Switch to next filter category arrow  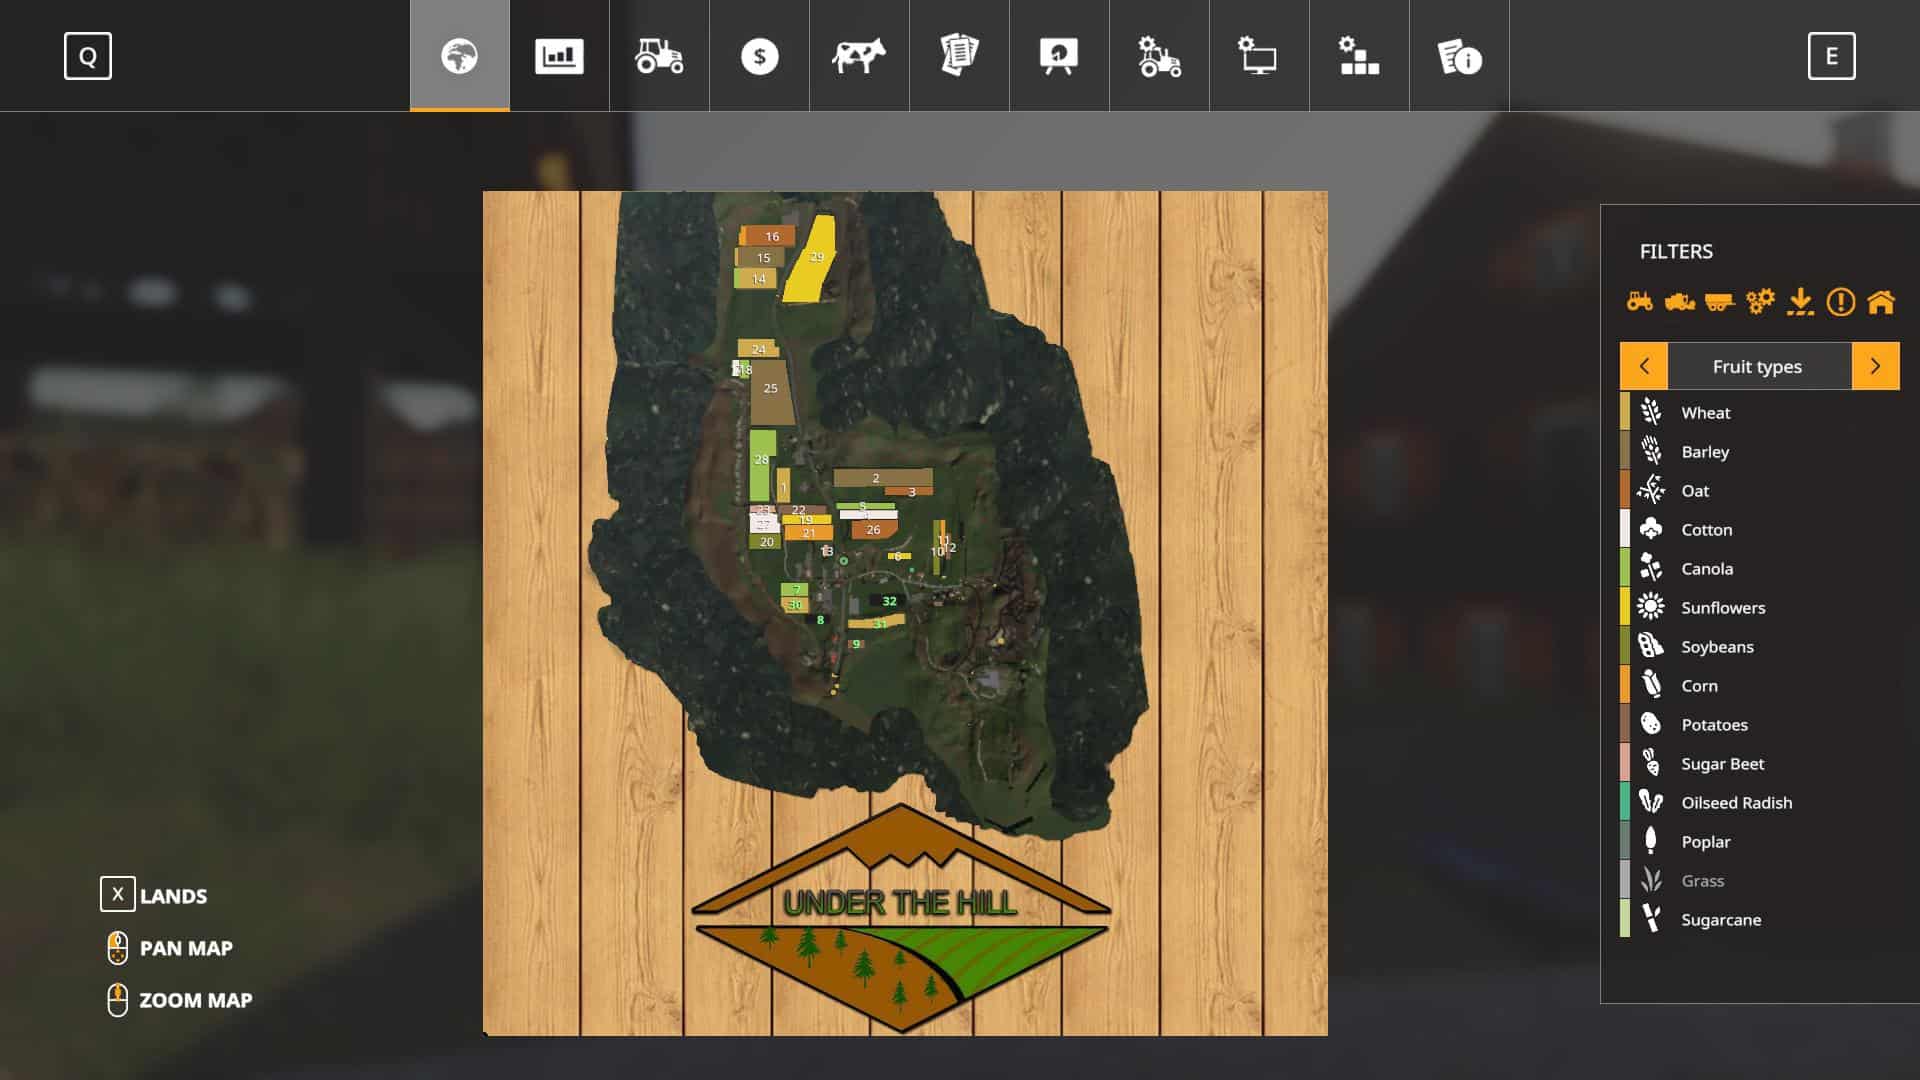[x=1875, y=366]
